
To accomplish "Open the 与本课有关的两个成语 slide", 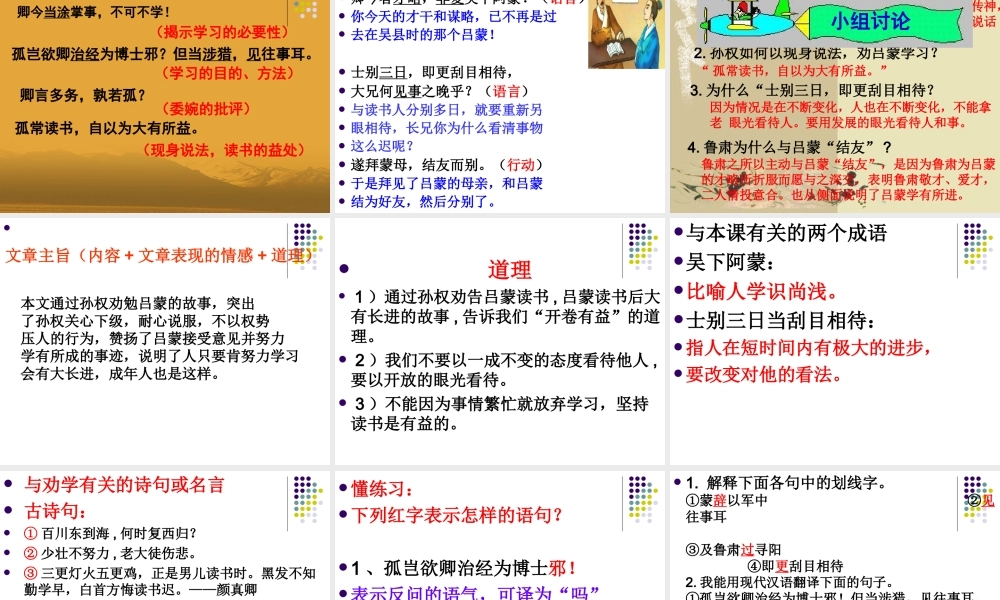I will click(x=835, y=341).
